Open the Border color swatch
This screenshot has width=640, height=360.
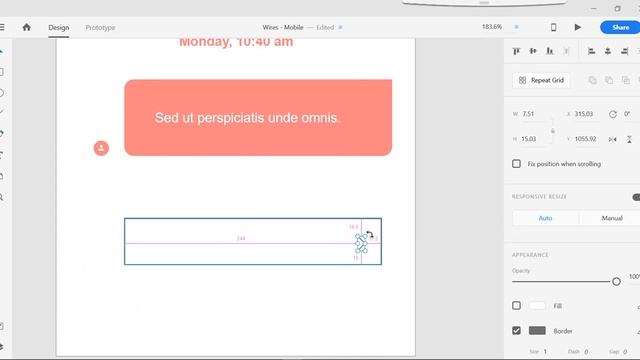pos(537,331)
